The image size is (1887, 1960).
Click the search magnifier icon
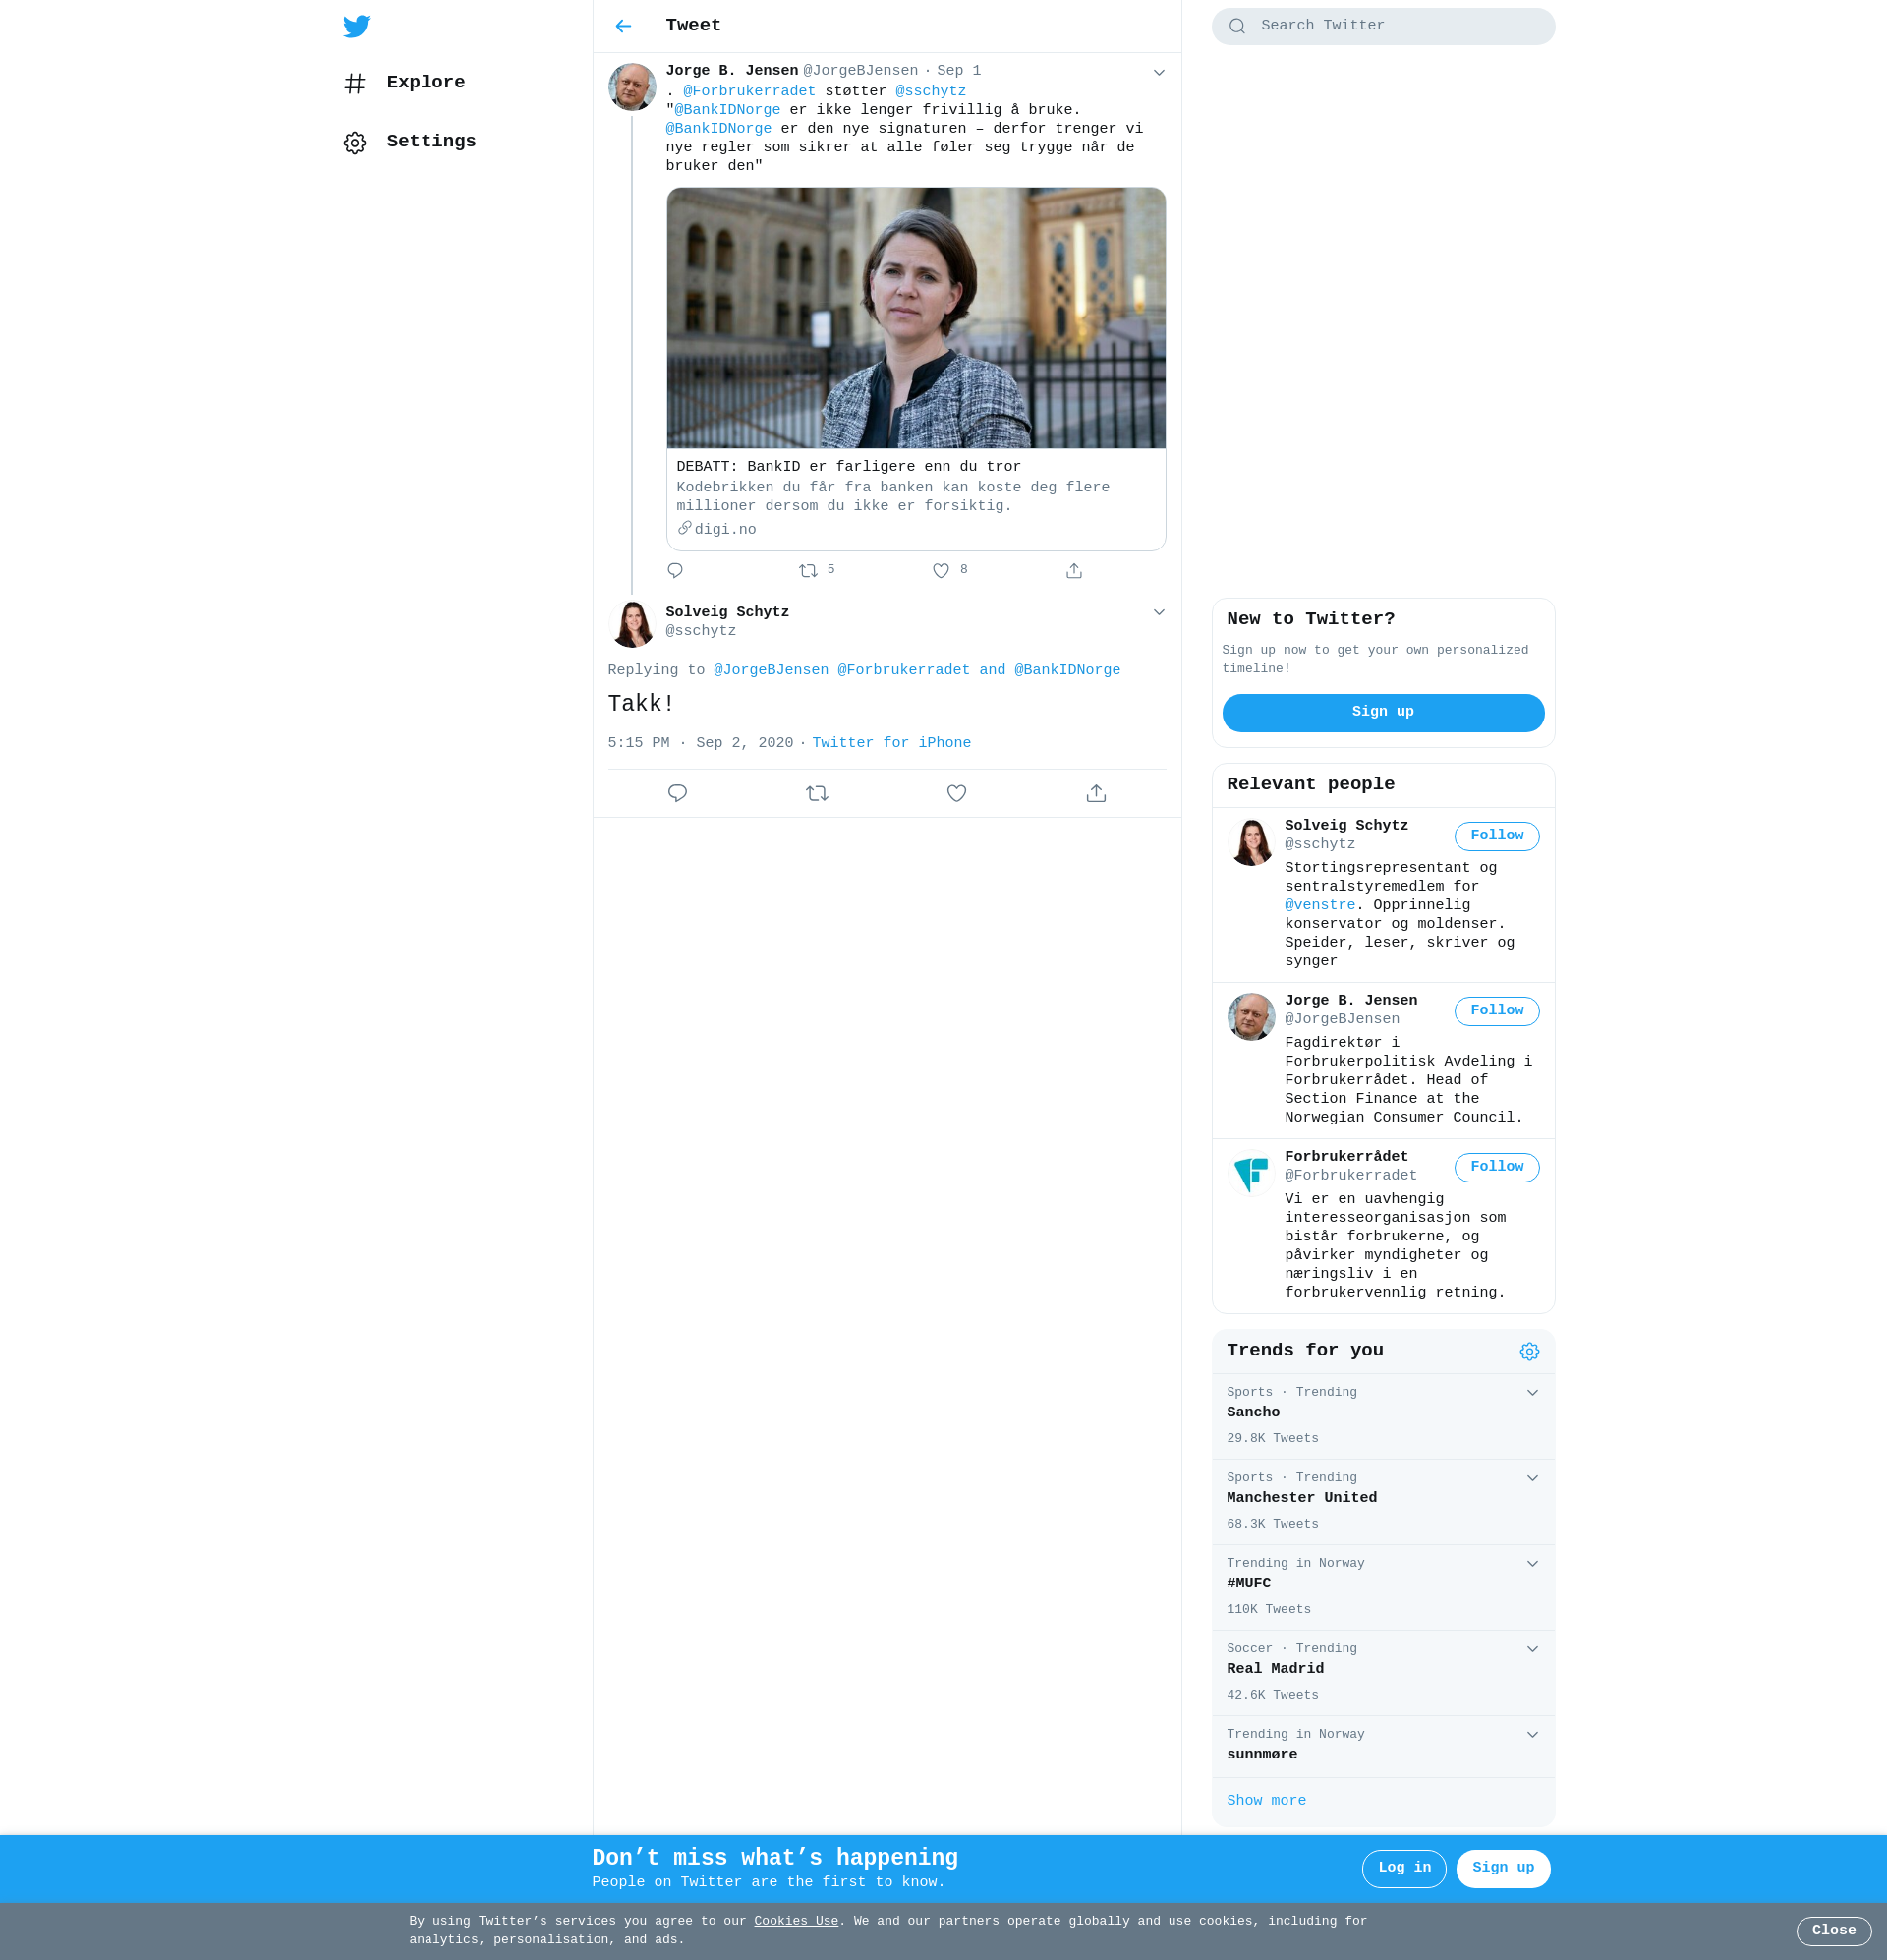click(x=1237, y=26)
